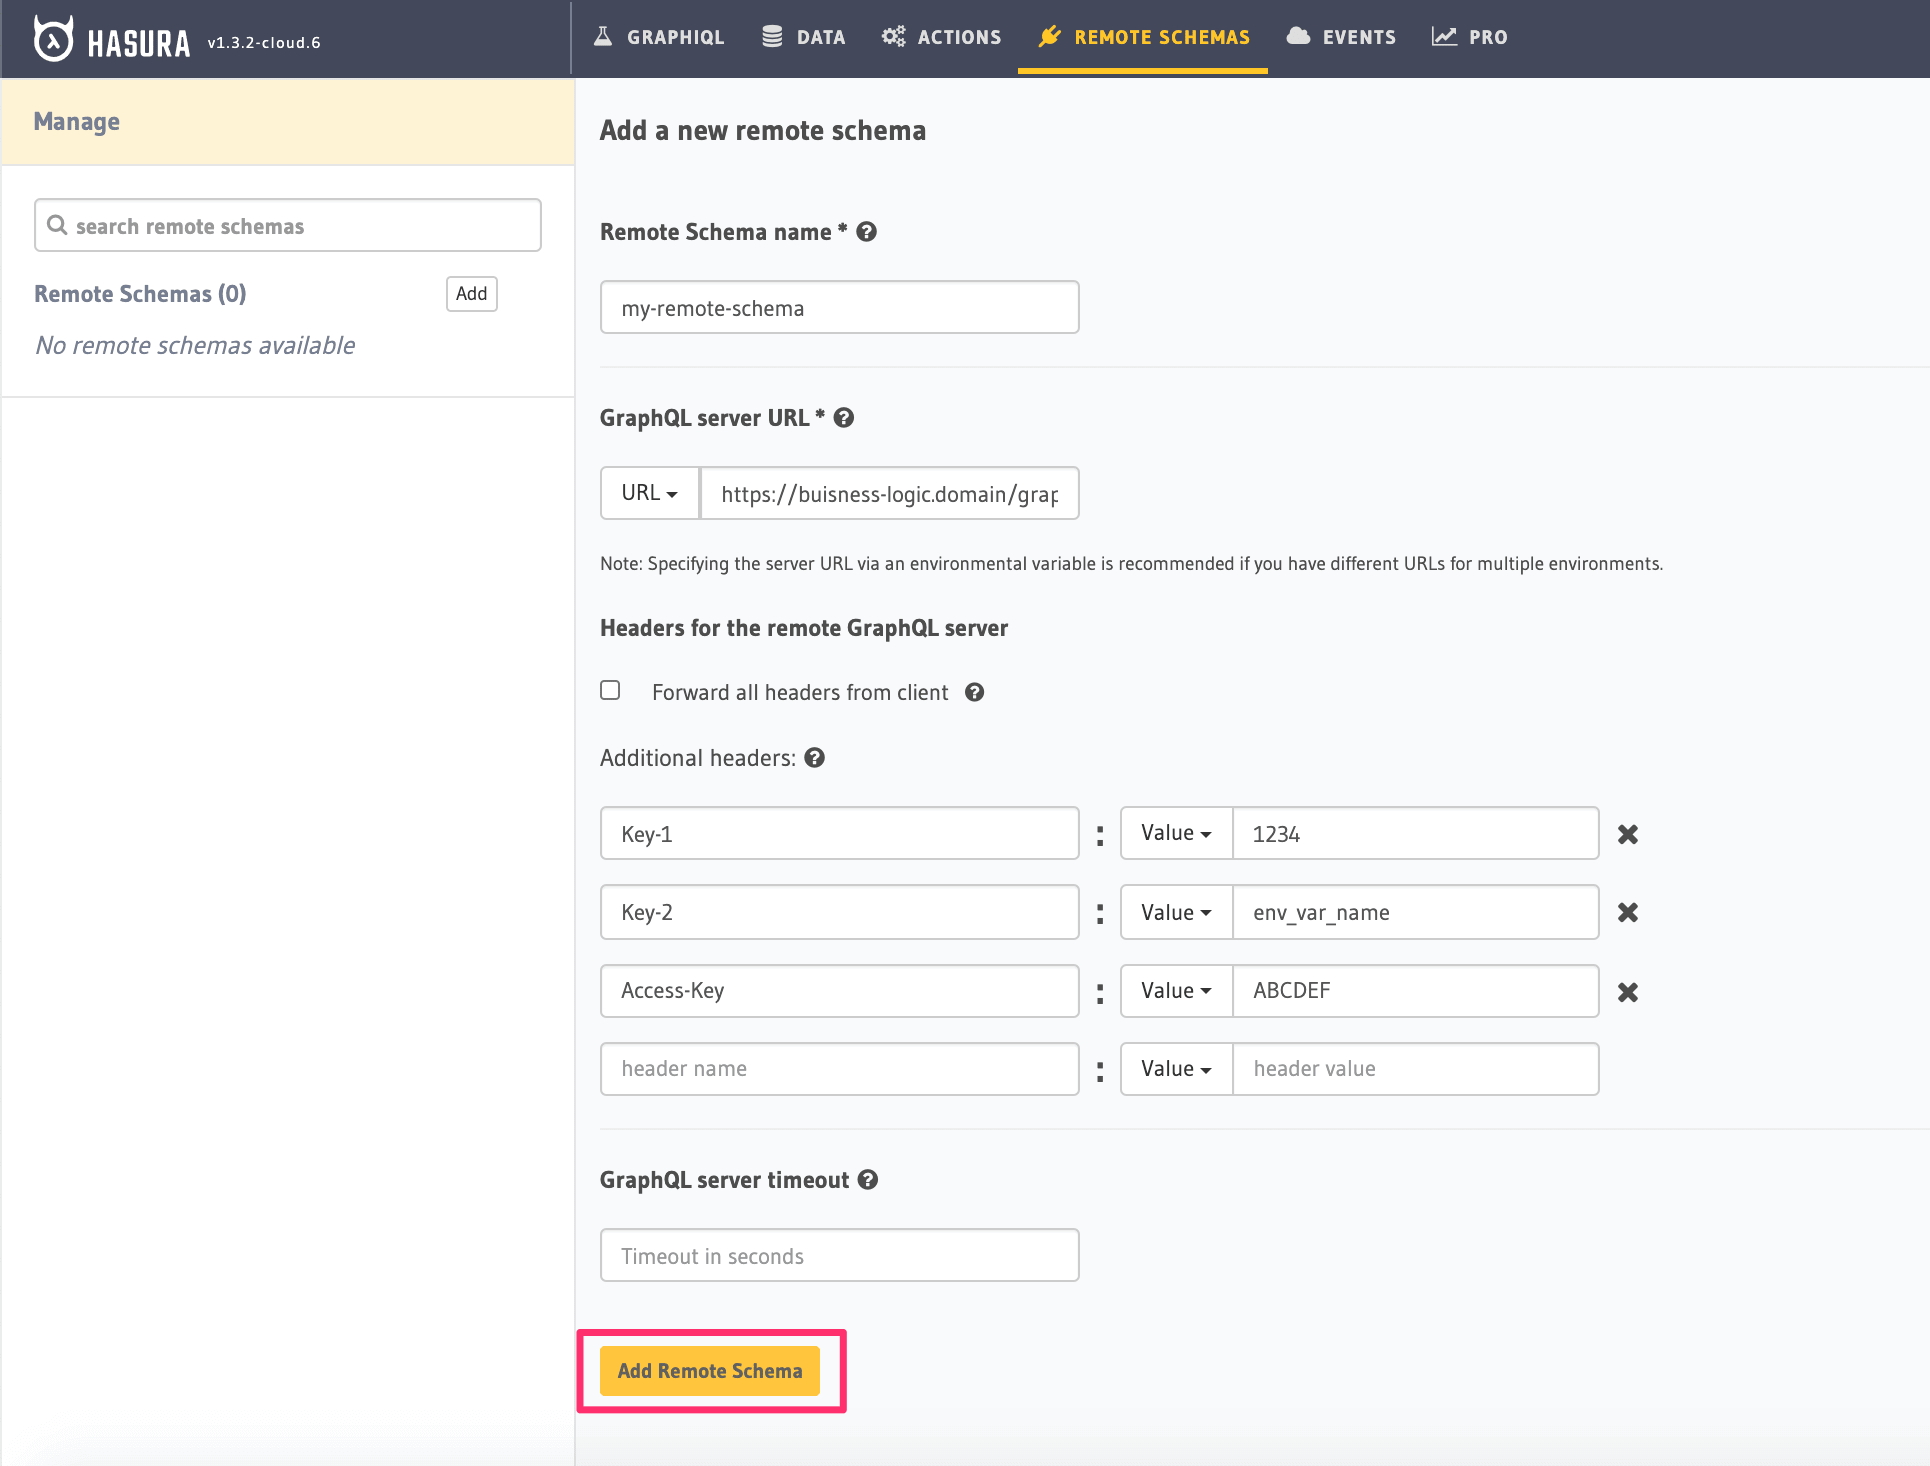Click the Timeout in seconds field
Viewport: 1930px width, 1466px height.
point(838,1254)
